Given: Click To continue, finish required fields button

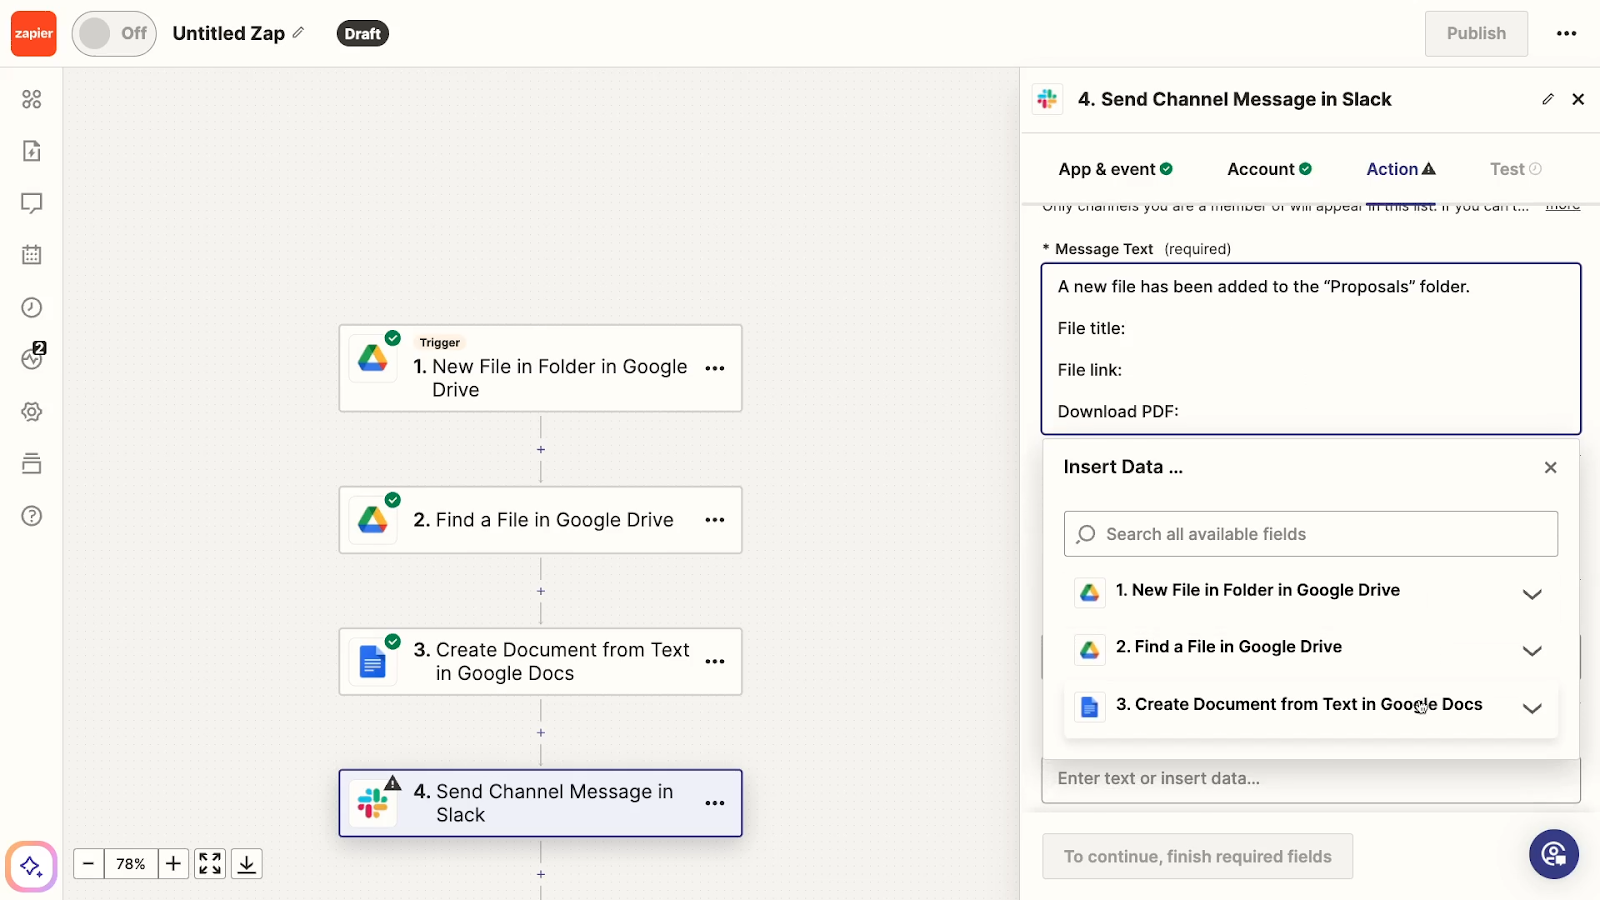Looking at the screenshot, I should click(1197, 856).
